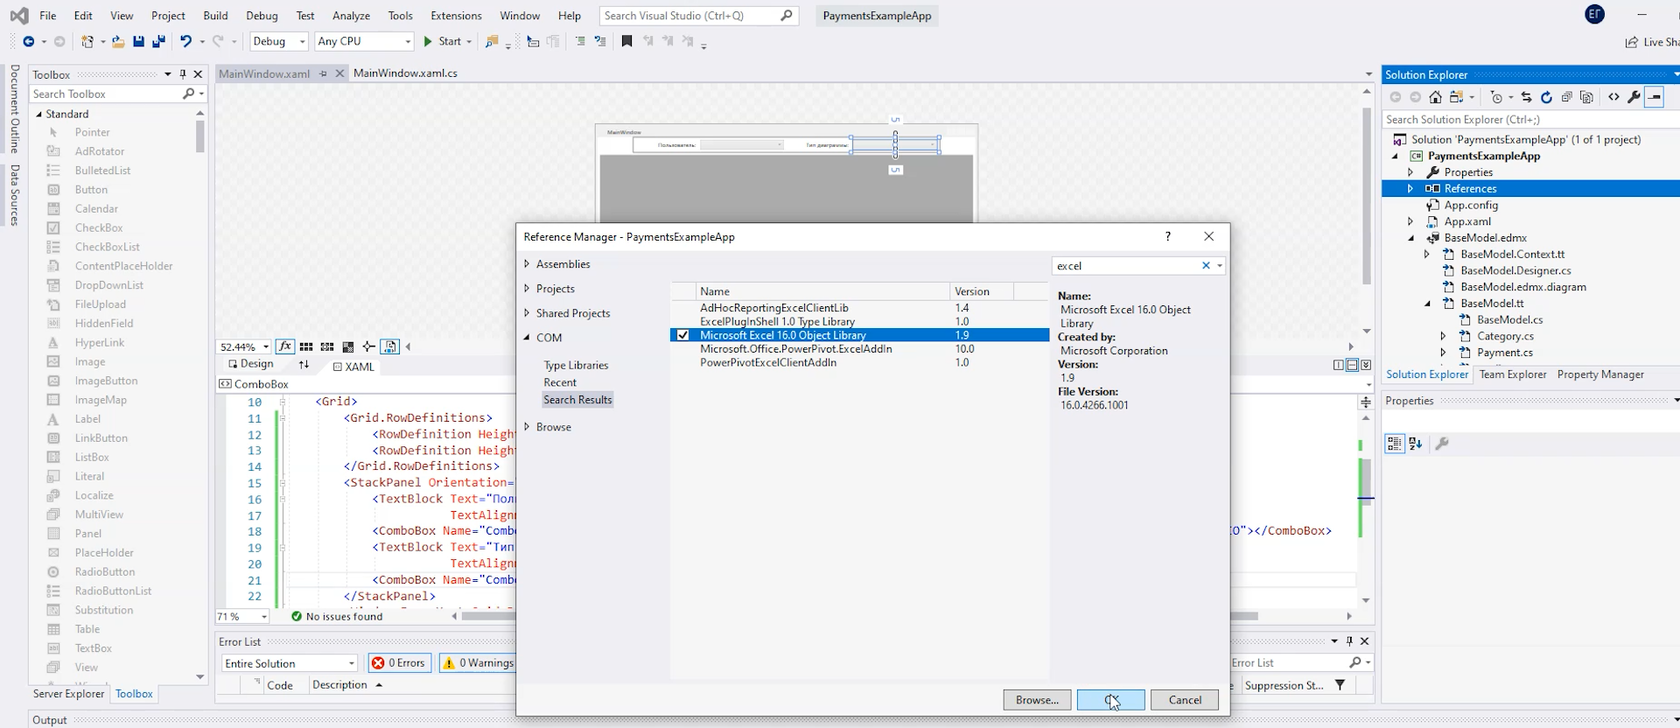
Task: Select Type Libraries under COM
Action: (576, 366)
